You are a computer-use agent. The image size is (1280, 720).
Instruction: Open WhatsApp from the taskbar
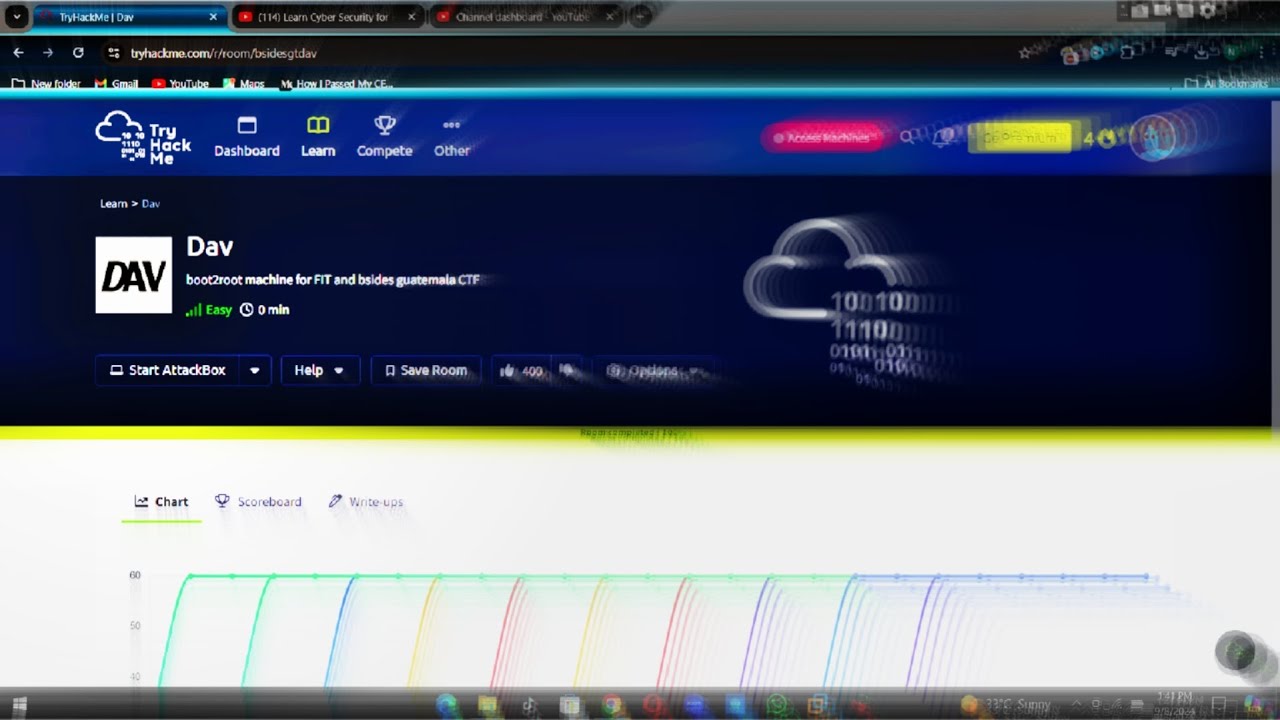click(x=775, y=705)
